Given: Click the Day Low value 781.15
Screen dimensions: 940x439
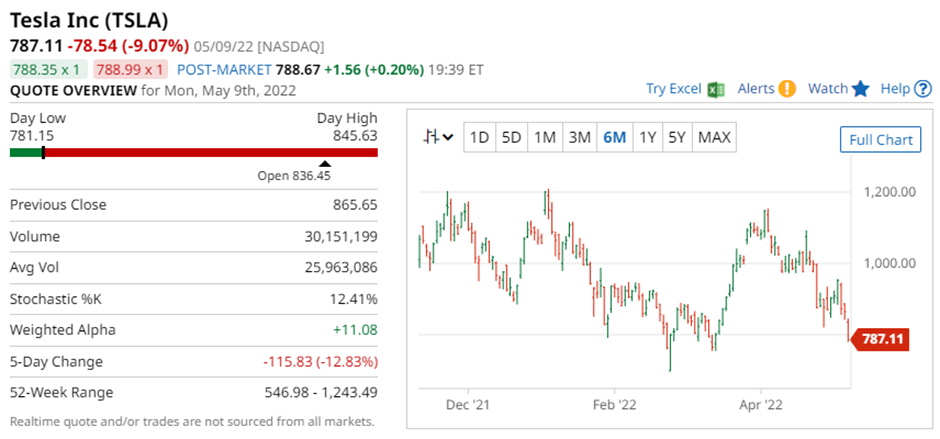Looking at the screenshot, I should [x=32, y=136].
